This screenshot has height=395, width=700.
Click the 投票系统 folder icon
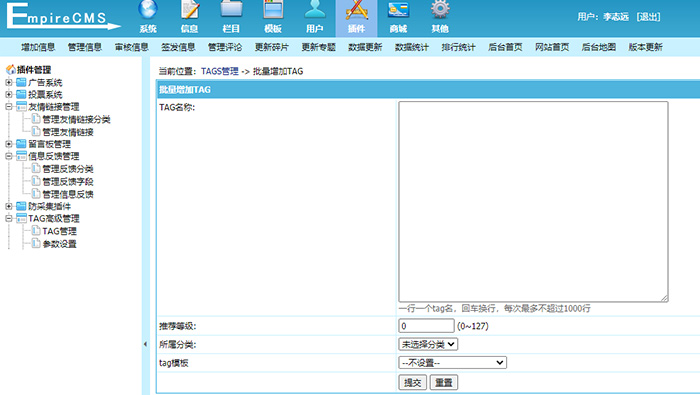click(x=21, y=94)
